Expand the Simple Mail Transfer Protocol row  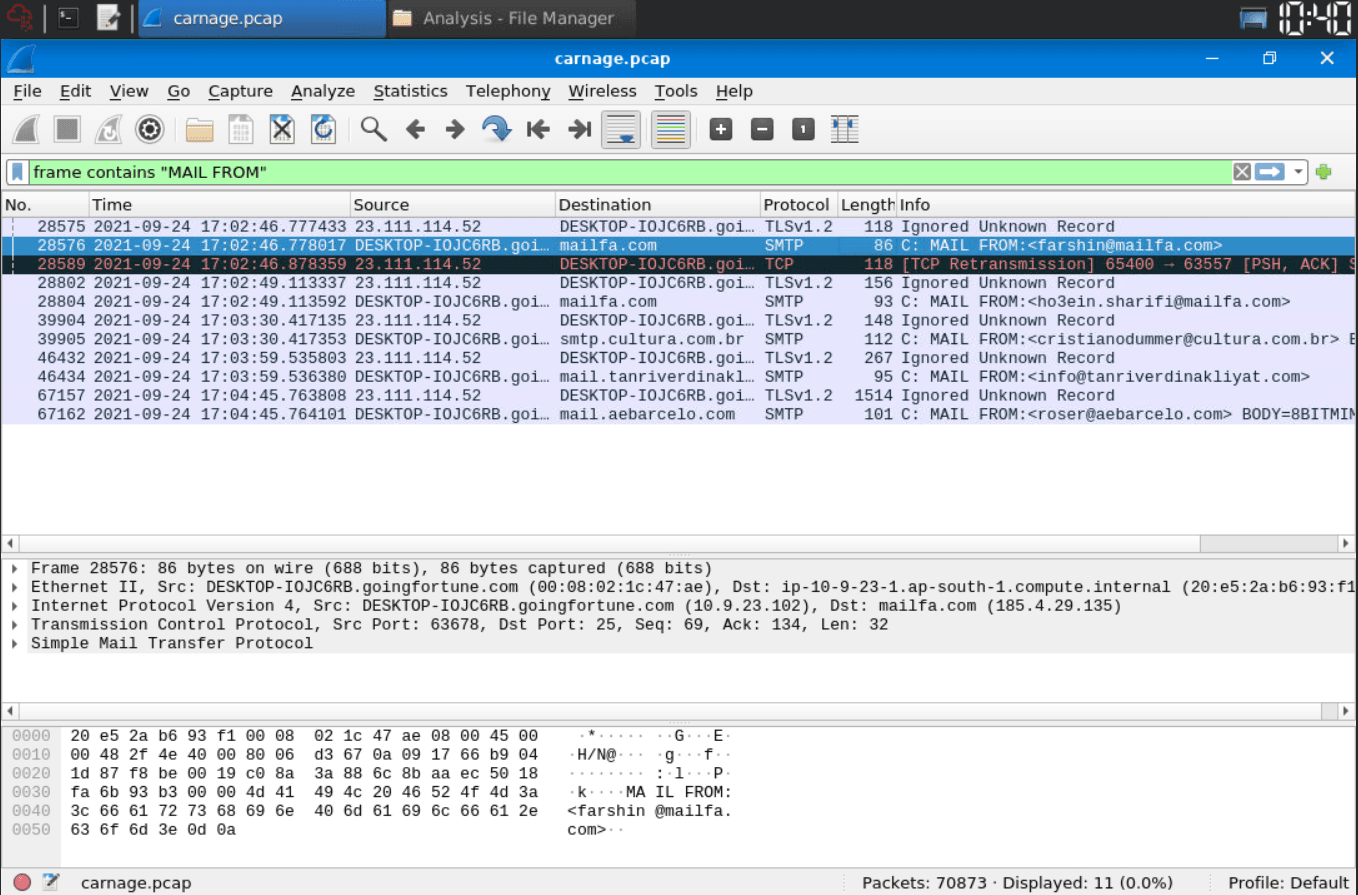pyautogui.click(x=15, y=644)
